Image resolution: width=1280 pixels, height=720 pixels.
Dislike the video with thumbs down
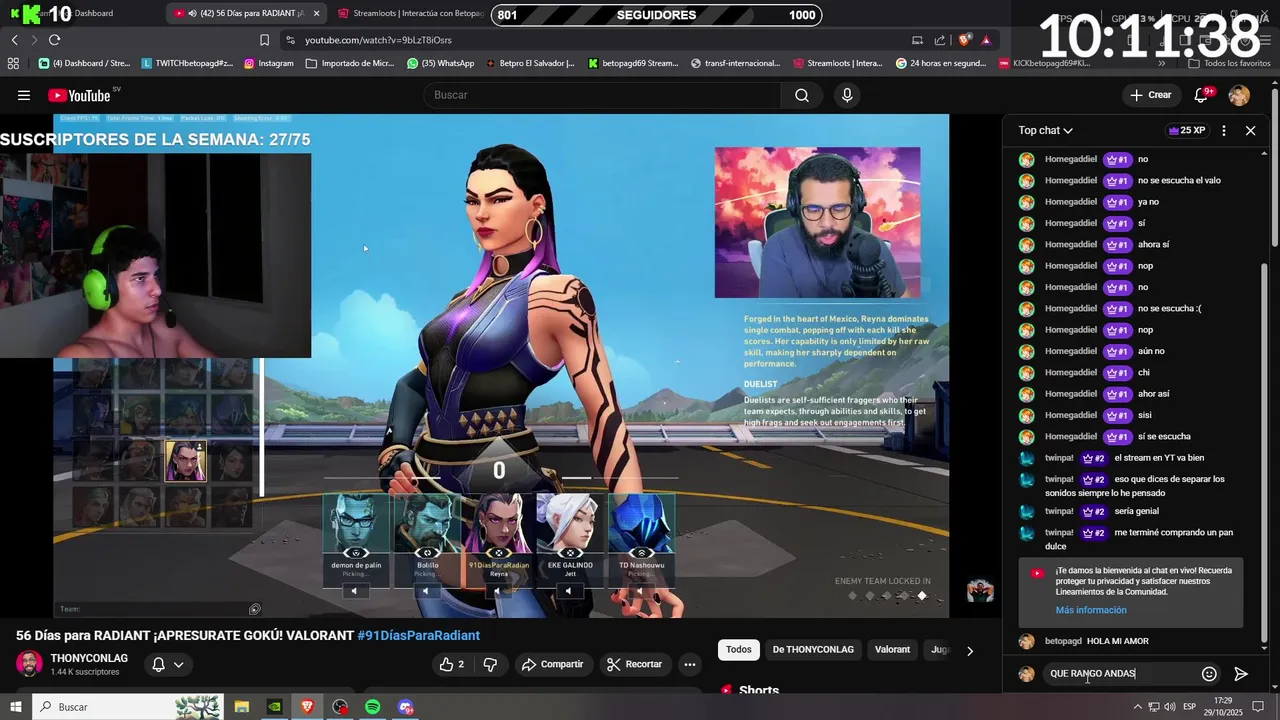pyautogui.click(x=490, y=664)
